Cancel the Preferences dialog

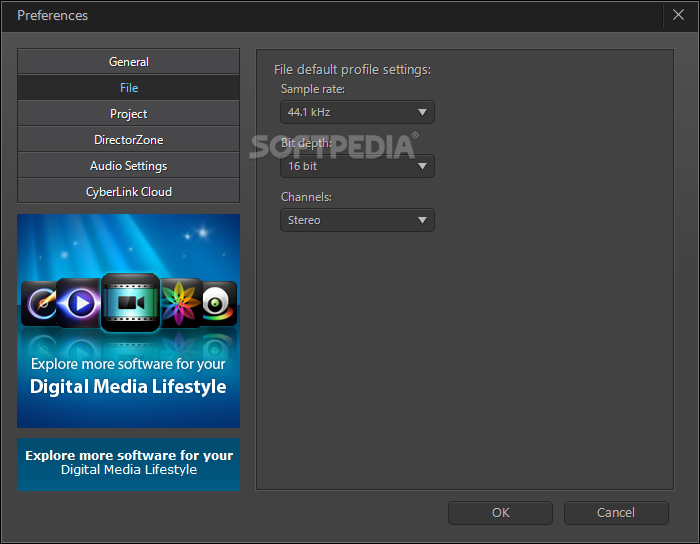(616, 513)
